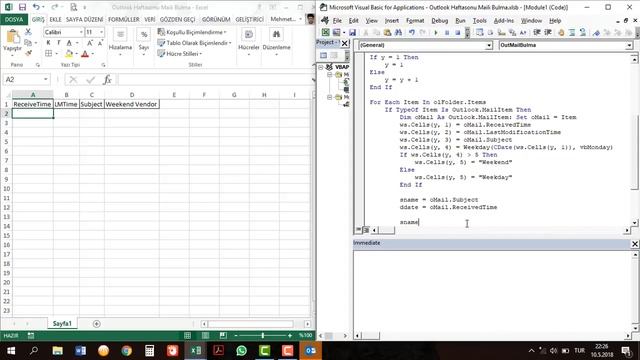
Task: Open the DOSYA file tab
Action: point(14,19)
